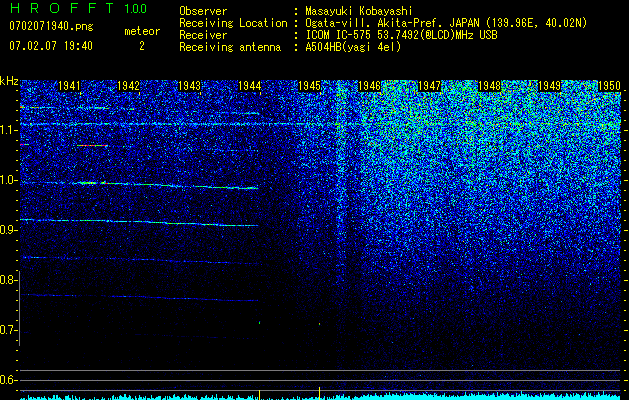Click time marker 1948
Viewport: 629px width, 400px height.
(x=490, y=86)
